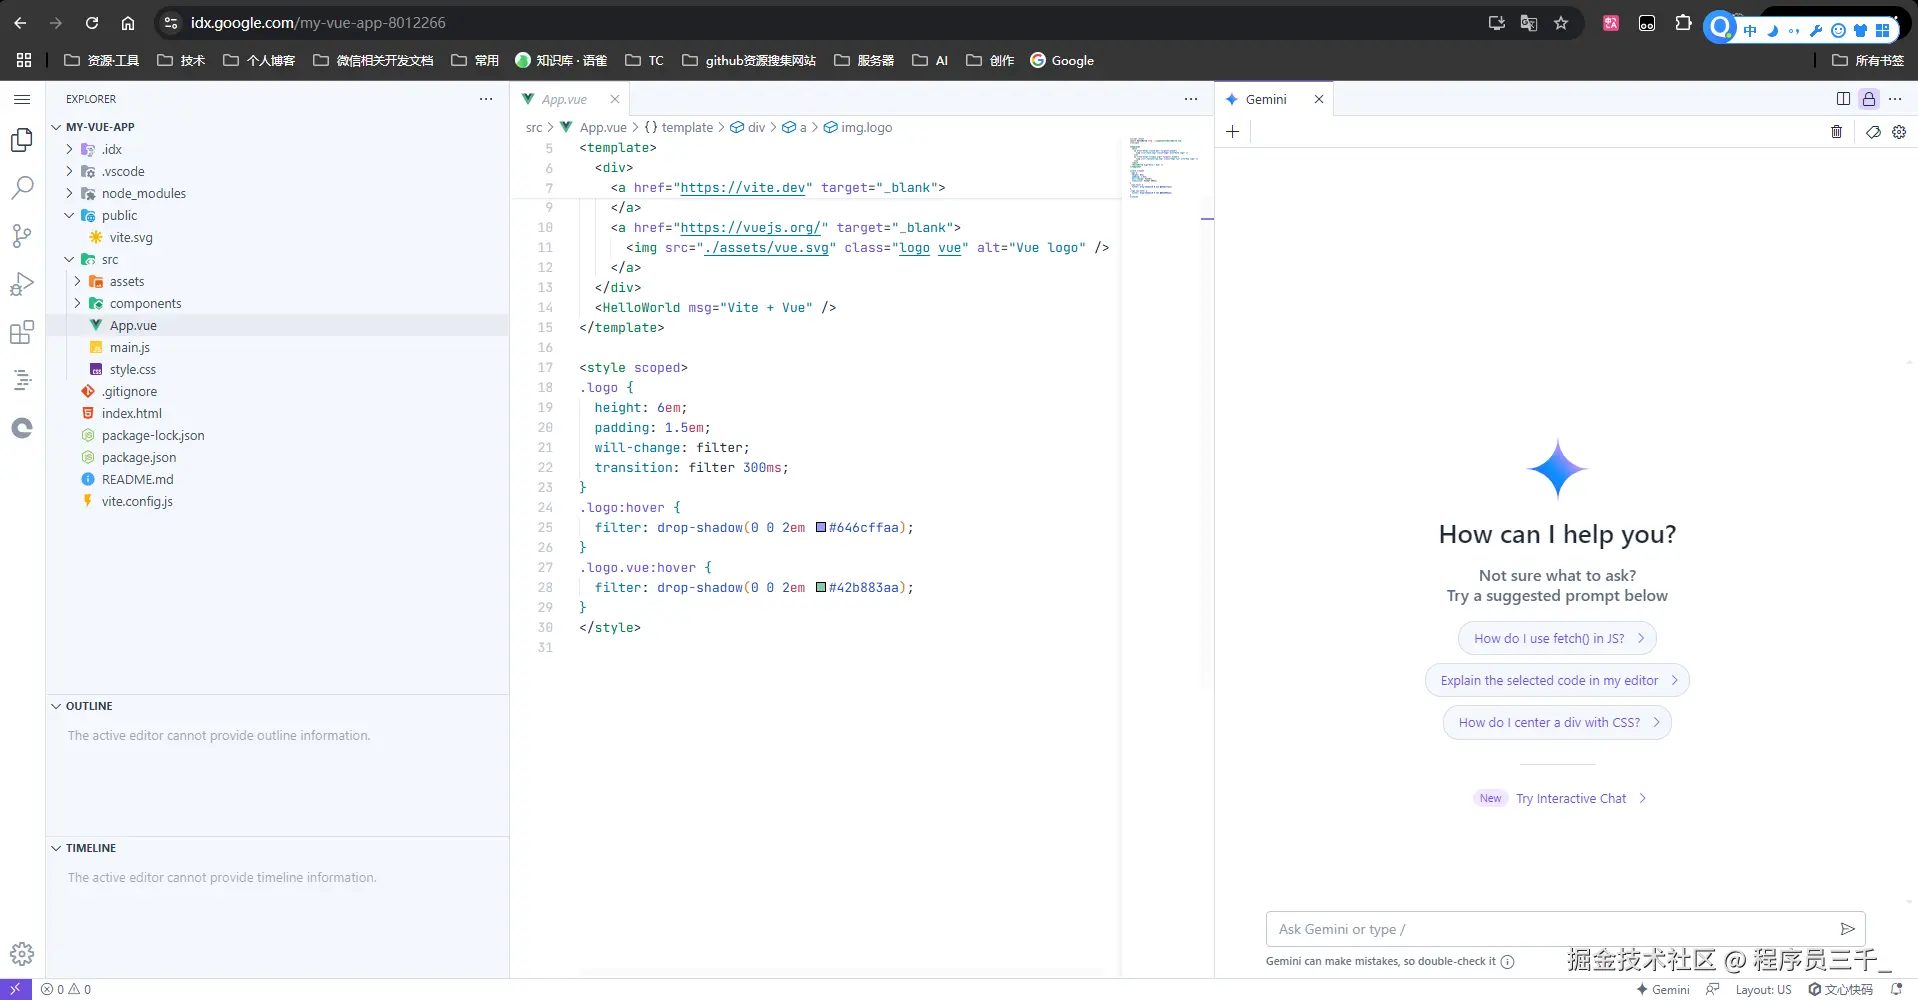Image resolution: width=1918 pixels, height=1000 pixels.
Task: Bookmark this page with star icon
Action: point(1561,23)
